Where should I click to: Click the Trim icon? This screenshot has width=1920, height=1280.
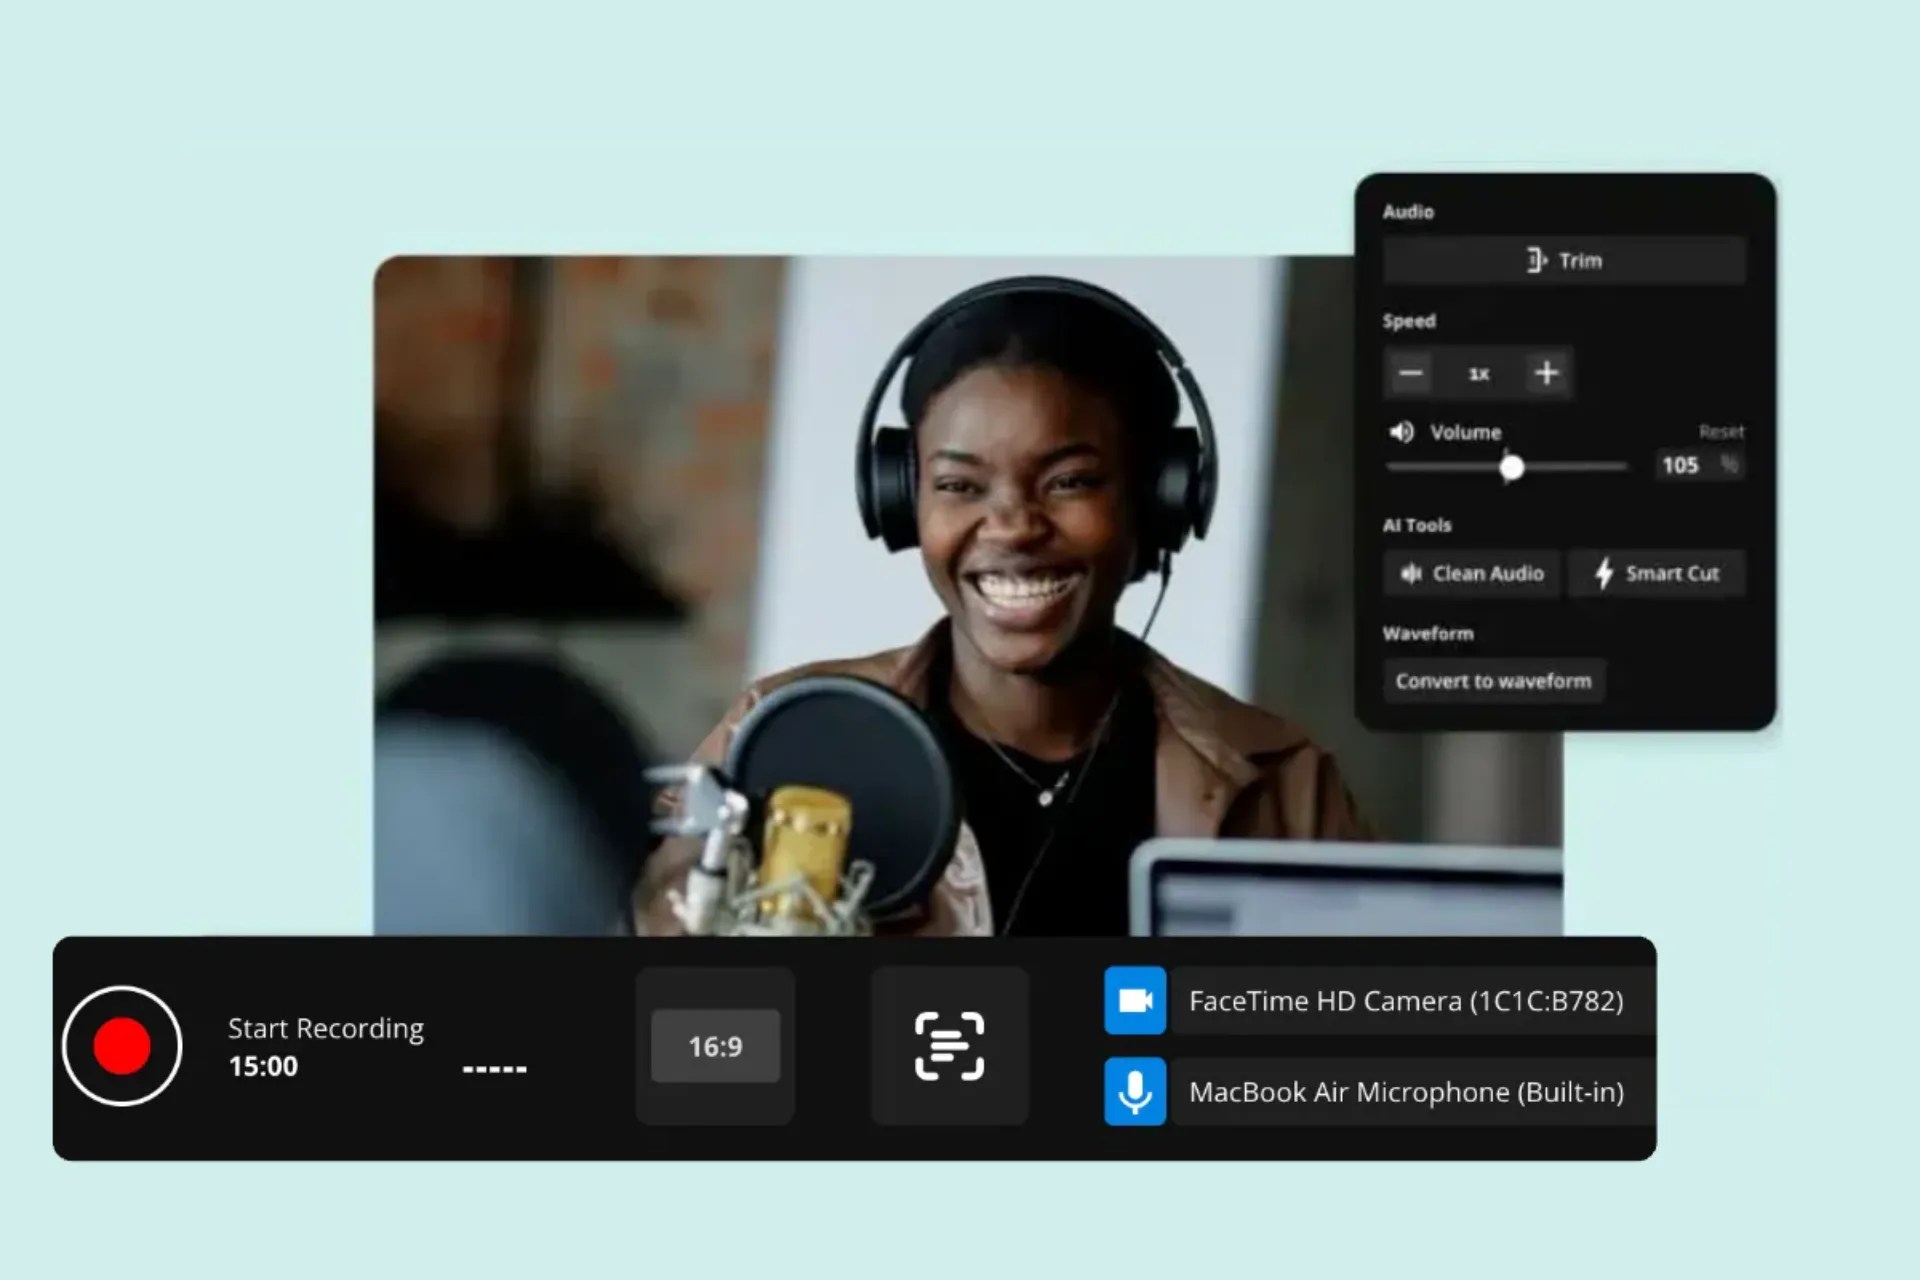pyautogui.click(x=1536, y=260)
